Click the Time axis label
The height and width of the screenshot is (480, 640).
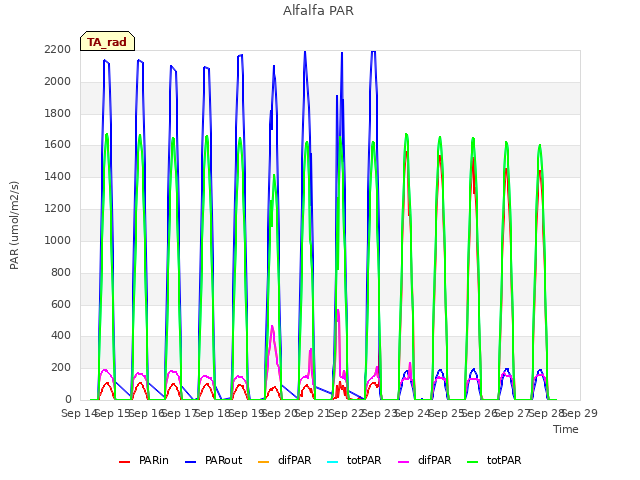pyautogui.click(x=566, y=429)
